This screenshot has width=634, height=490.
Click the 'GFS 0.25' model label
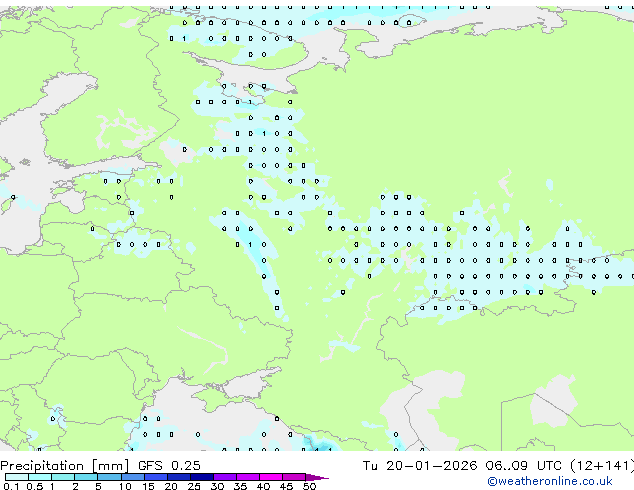(169, 465)
